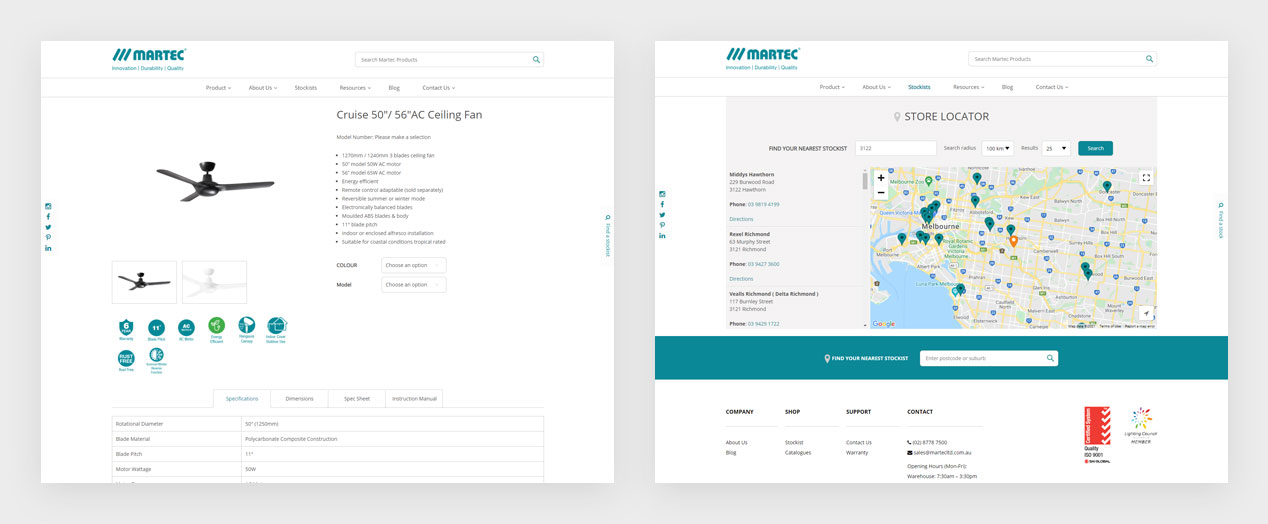Screen dimensions: 1268x524
Task: Select the Specifications tab
Action: pyautogui.click(x=242, y=398)
